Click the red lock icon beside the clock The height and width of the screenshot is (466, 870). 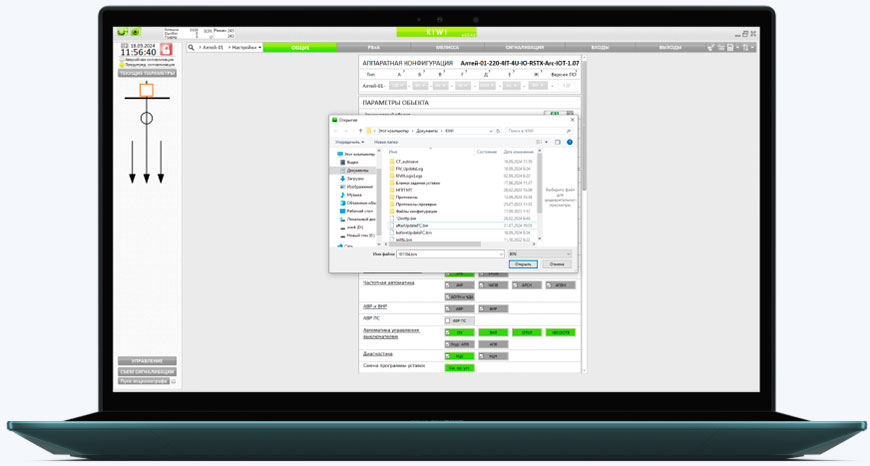coord(166,49)
